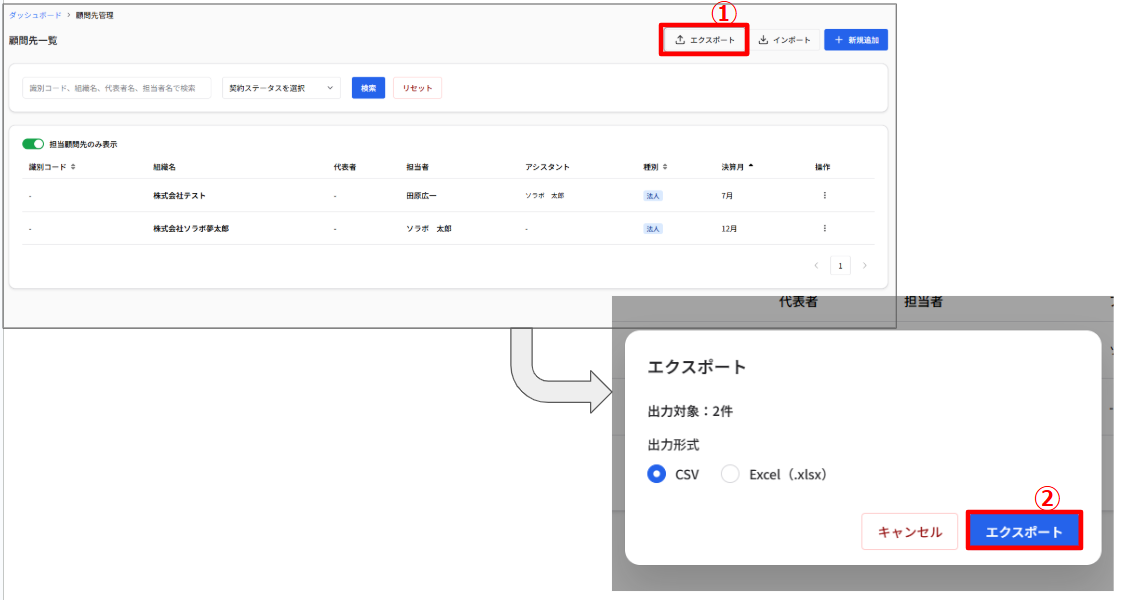Screen dimensions: 1128x600
Task: Click the リセット button
Action: point(417,88)
